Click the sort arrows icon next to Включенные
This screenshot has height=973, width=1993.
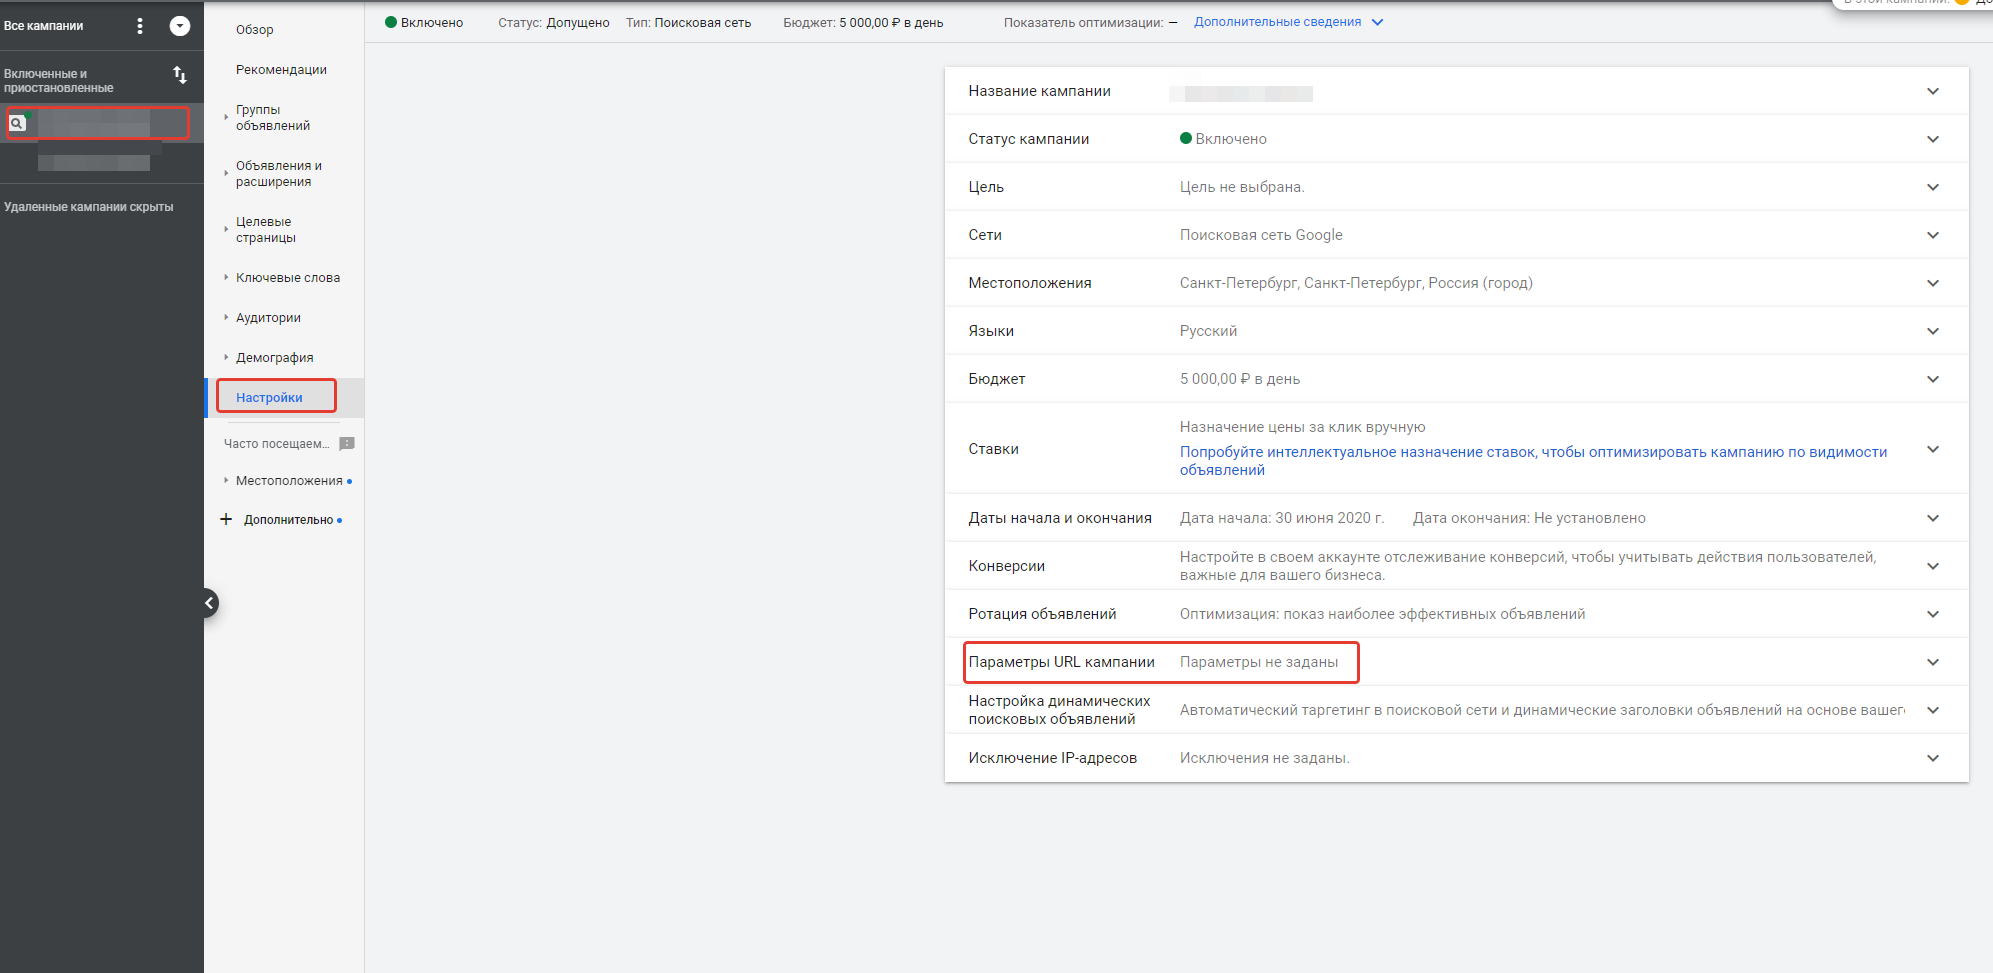click(180, 75)
